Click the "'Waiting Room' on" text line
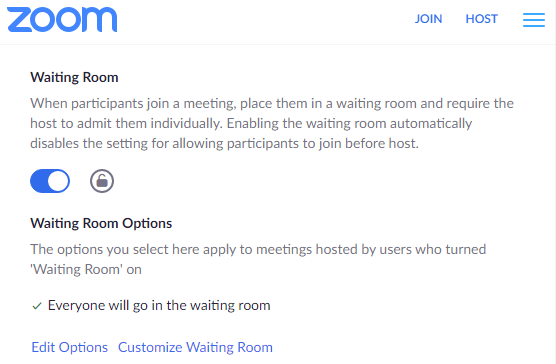The height and width of the screenshot is (364, 556). click(x=86, y=270)
